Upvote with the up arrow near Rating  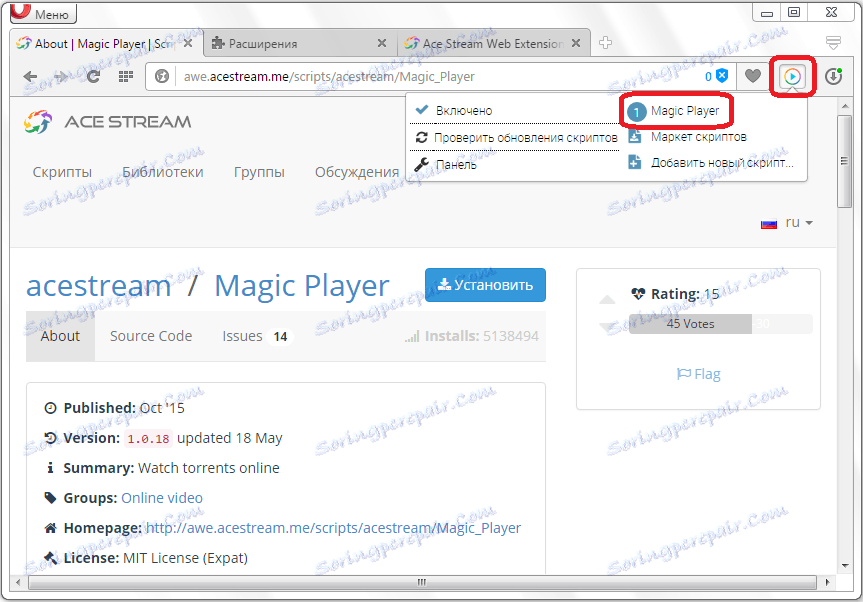[607, 299]
